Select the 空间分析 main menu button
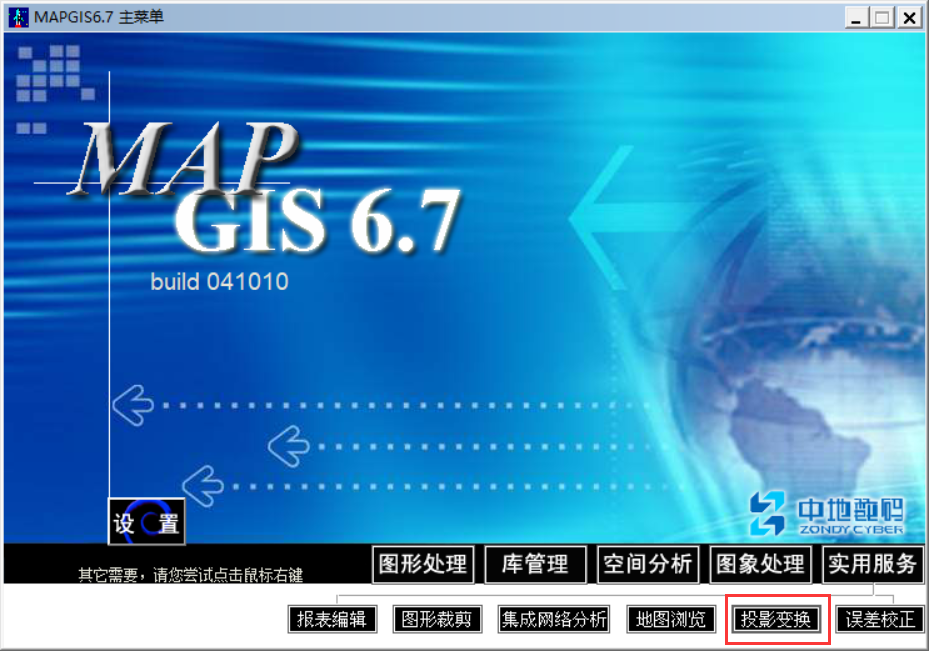 click(x=648, y=564)
